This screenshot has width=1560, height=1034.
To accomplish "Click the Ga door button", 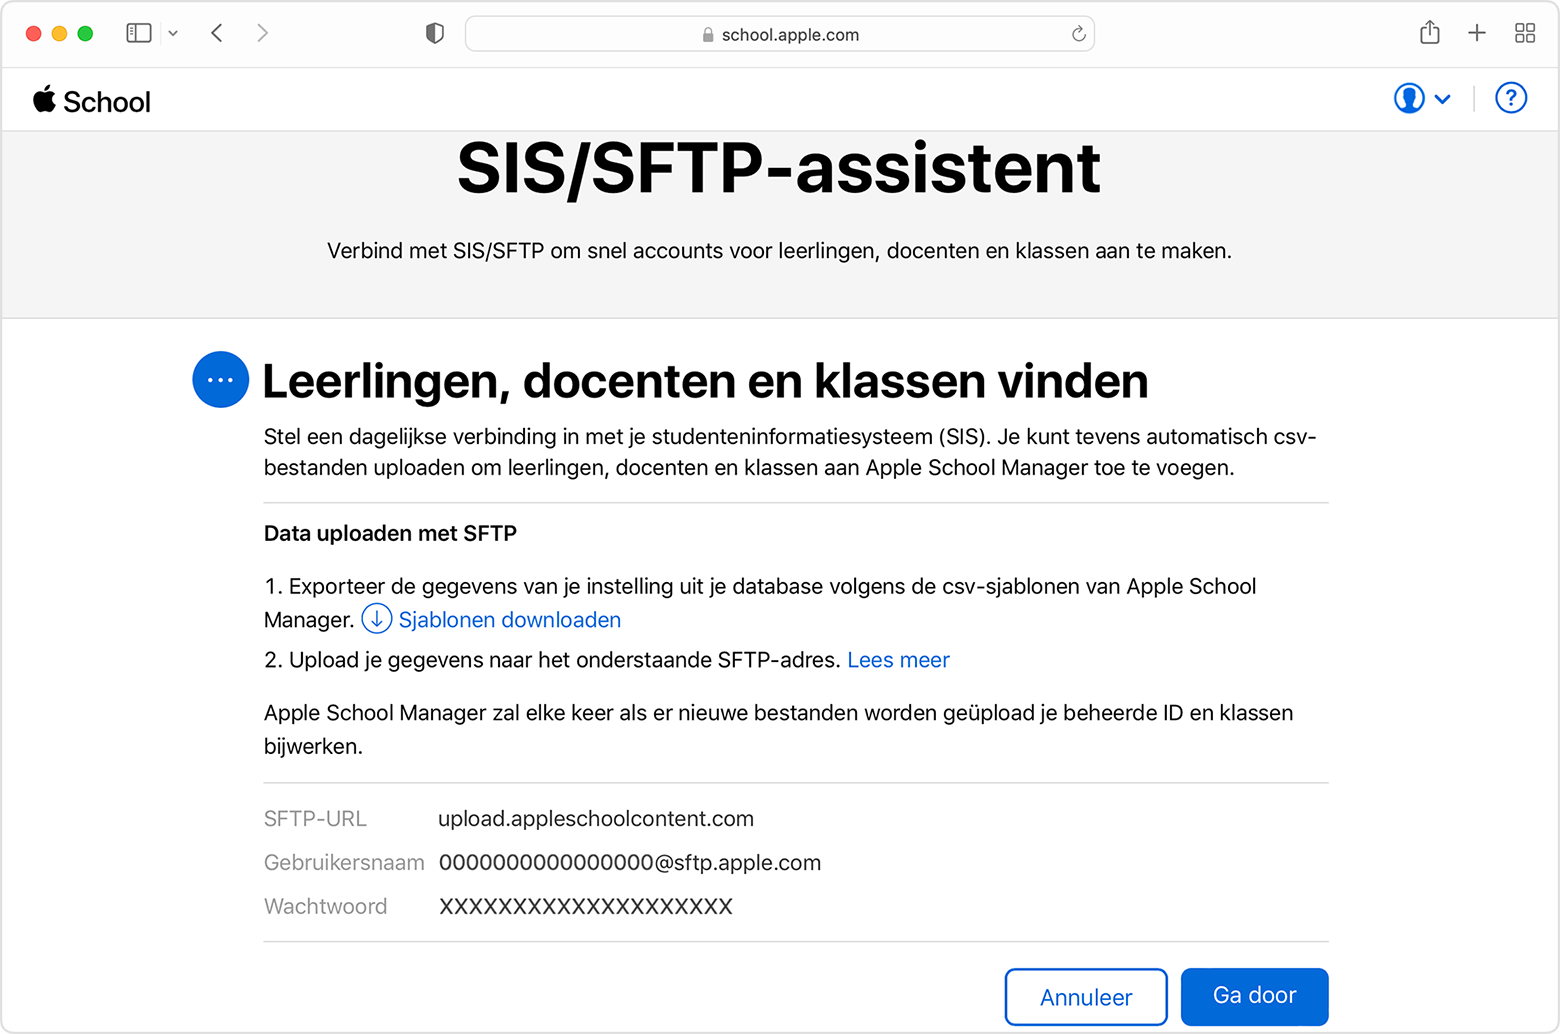I will [1254, 996].
